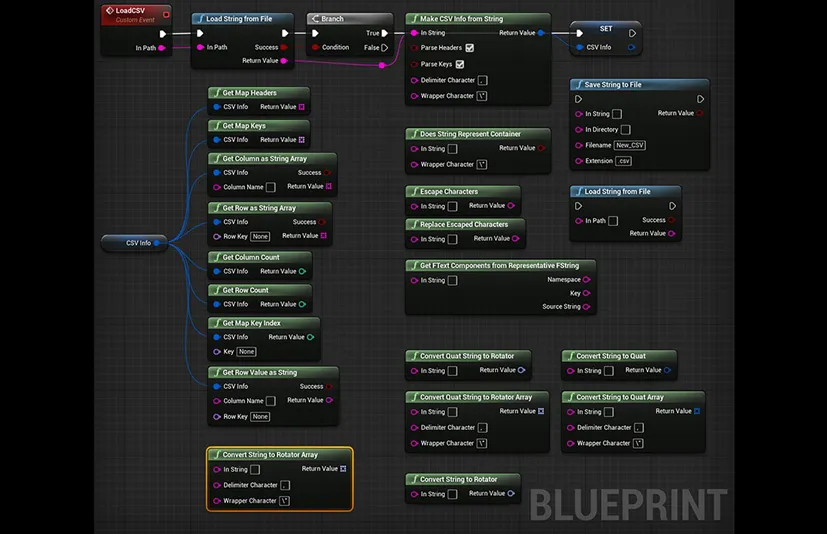Click Column Name field on Get Row Value as String

tap(271, 401)
